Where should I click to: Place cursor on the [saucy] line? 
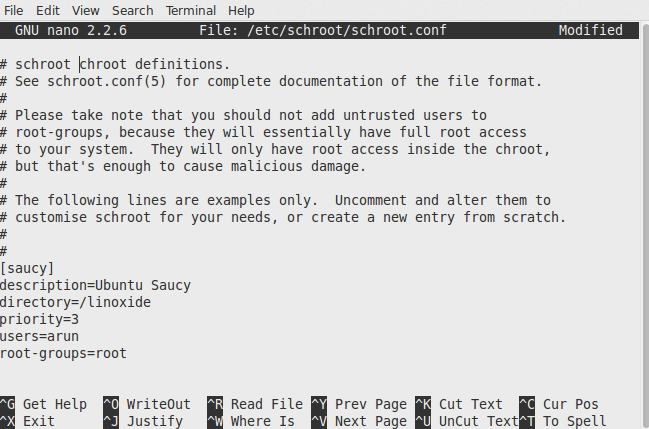pyautogui.click(x=28, y=268)
